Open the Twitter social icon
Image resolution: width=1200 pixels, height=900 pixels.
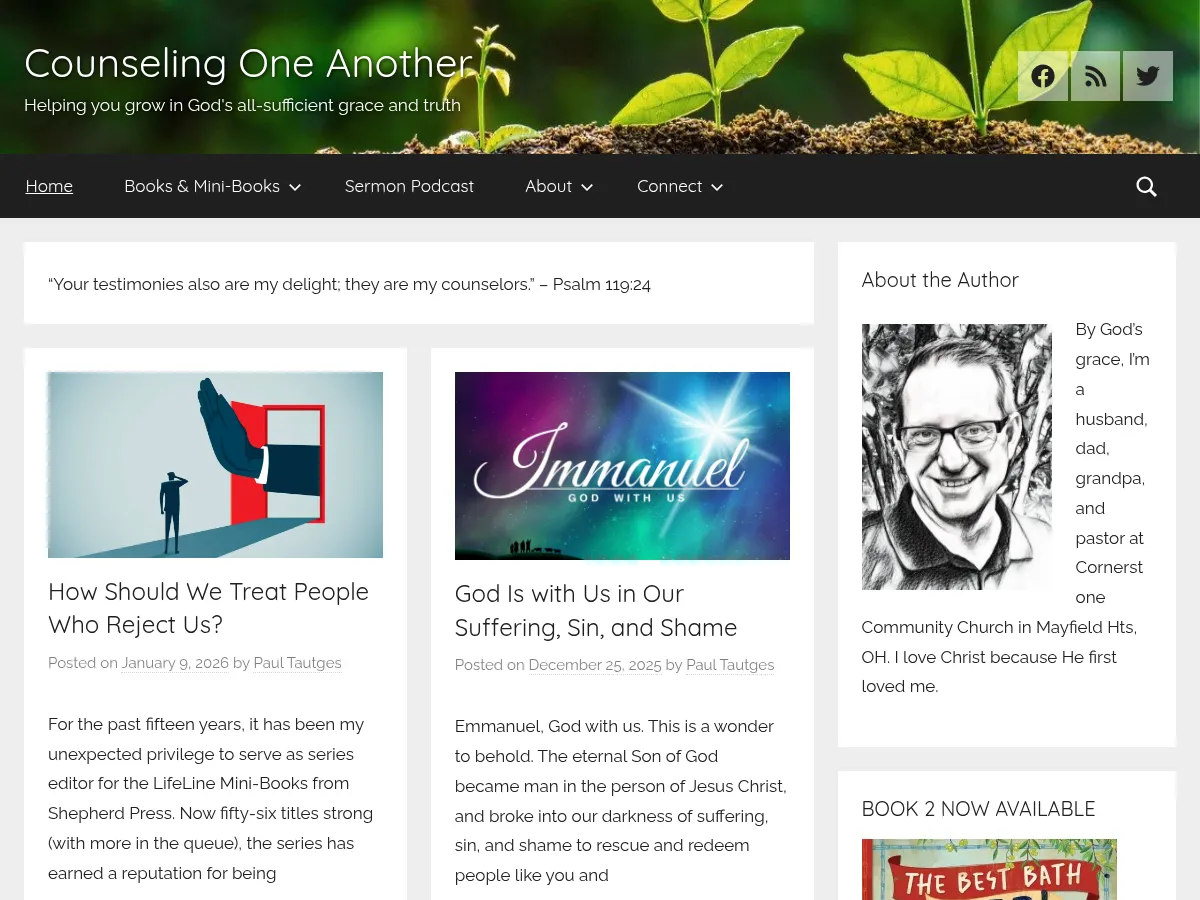click(x=1148, y=76)
